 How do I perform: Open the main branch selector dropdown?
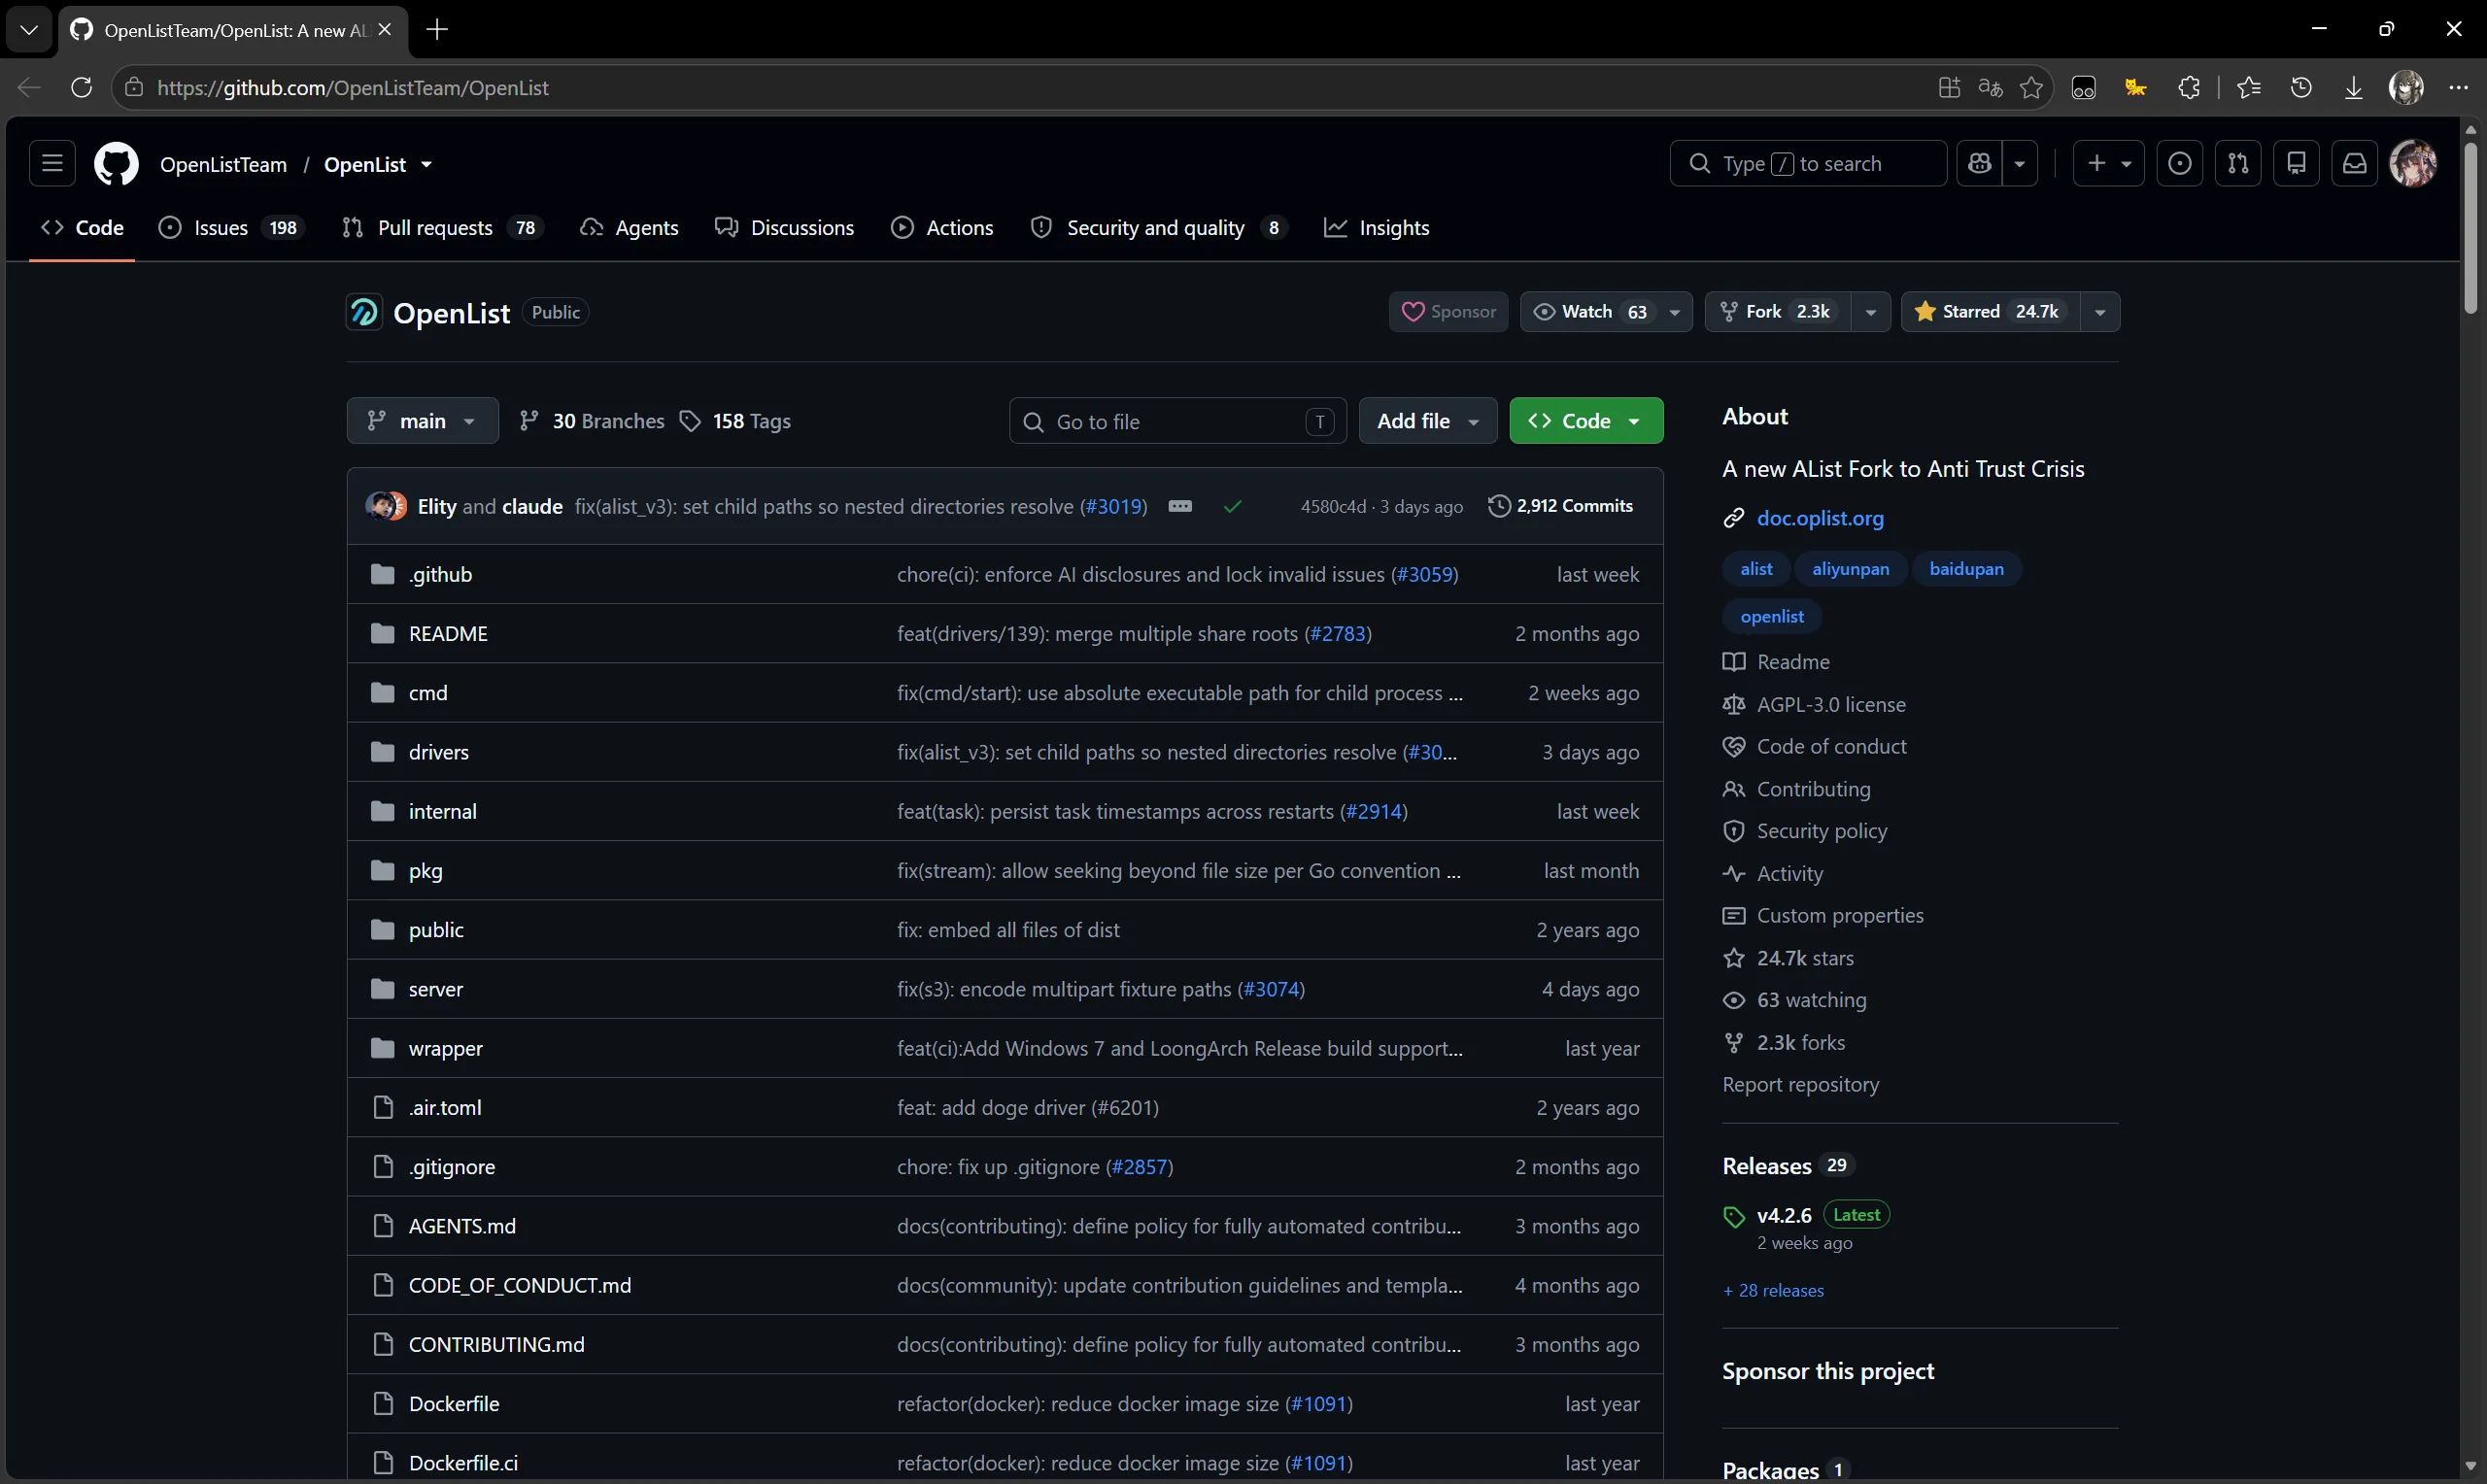pyautogui.click(x=422, y=421)
